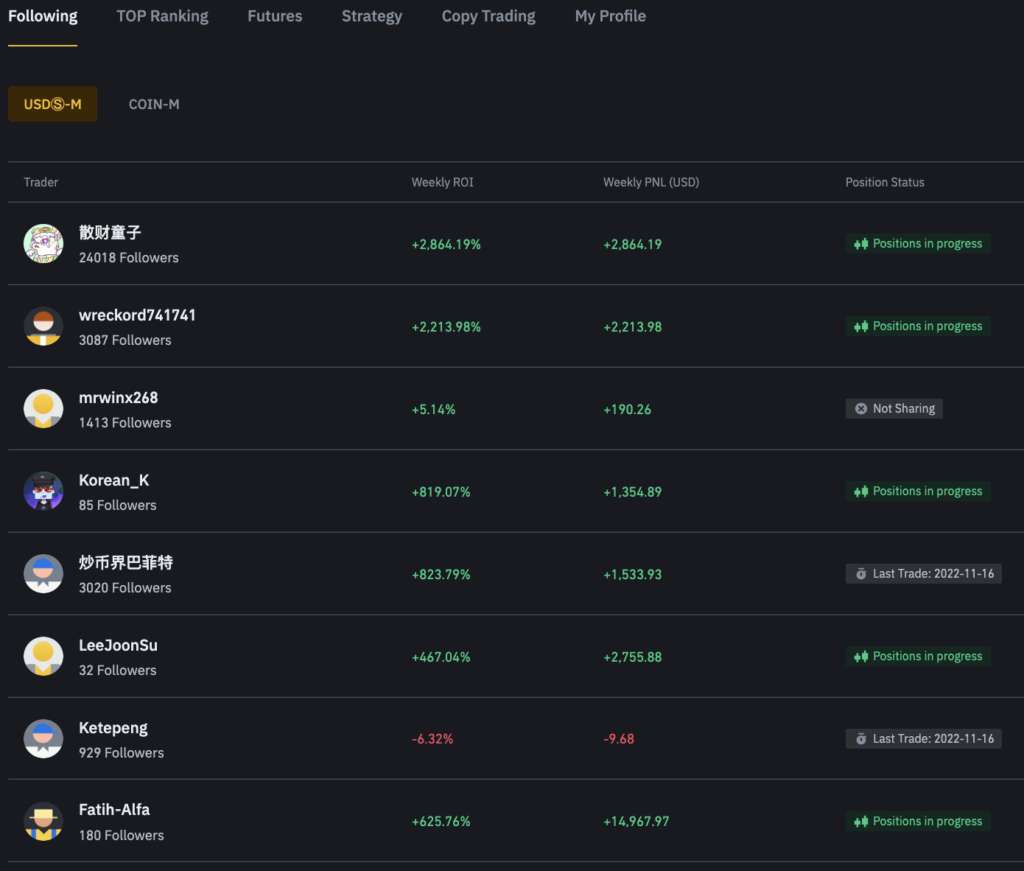Click the Fatih-Alfa avatar icon
Viewport: 1024px width, 871px height.
coord(43,822)
